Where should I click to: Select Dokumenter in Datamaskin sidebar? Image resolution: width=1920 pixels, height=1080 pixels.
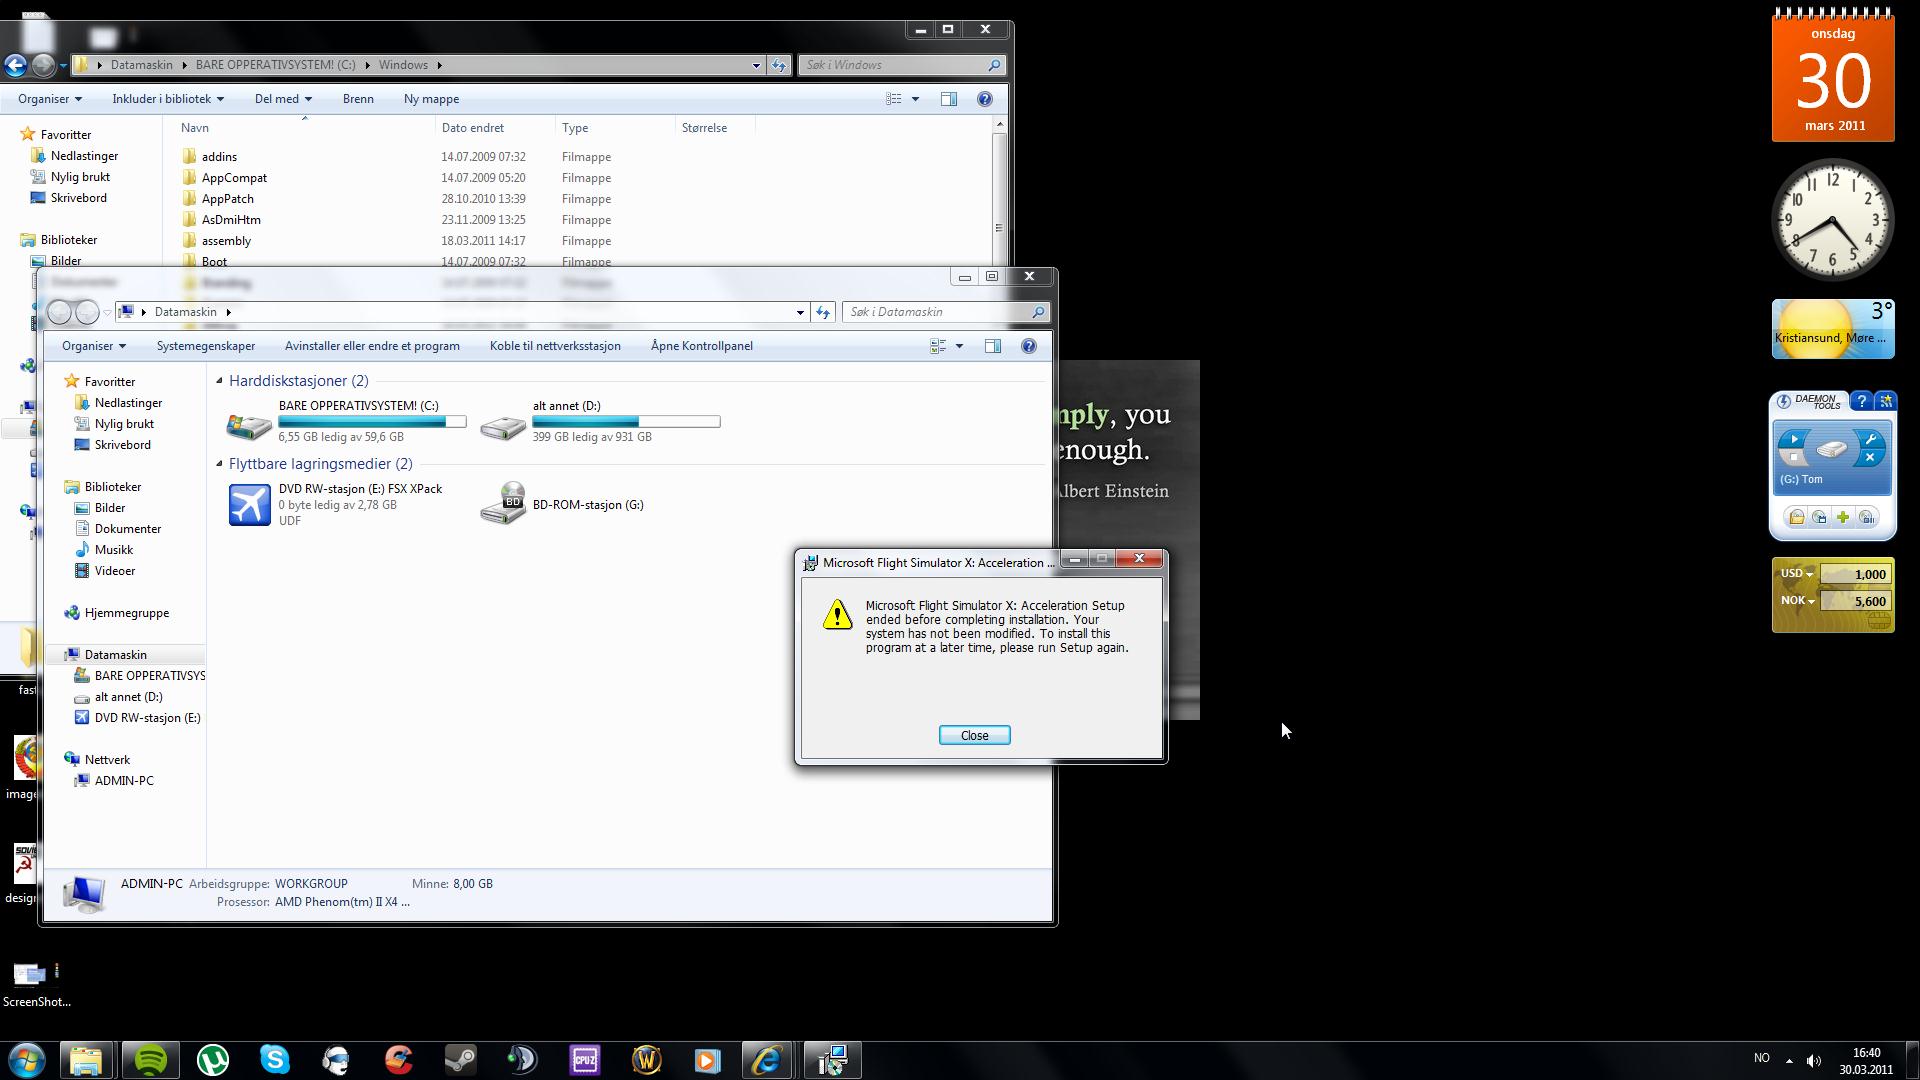127,529
